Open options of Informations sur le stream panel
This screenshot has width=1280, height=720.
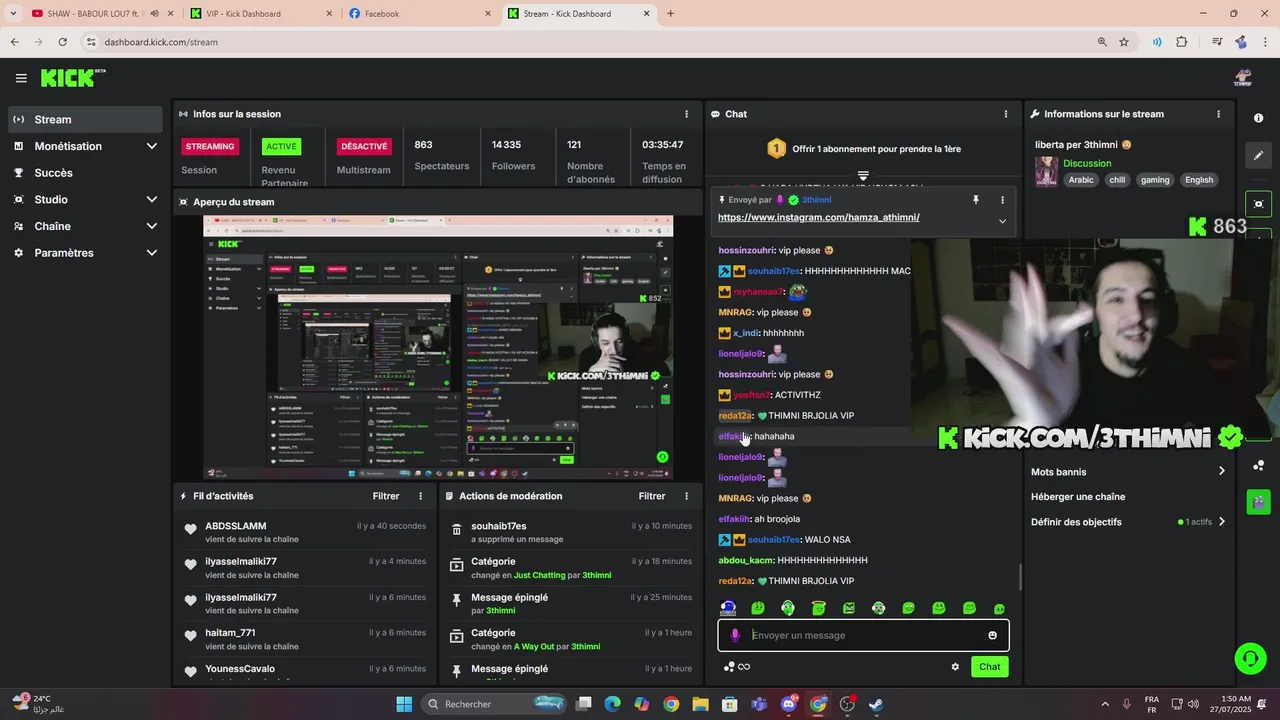1218,114
